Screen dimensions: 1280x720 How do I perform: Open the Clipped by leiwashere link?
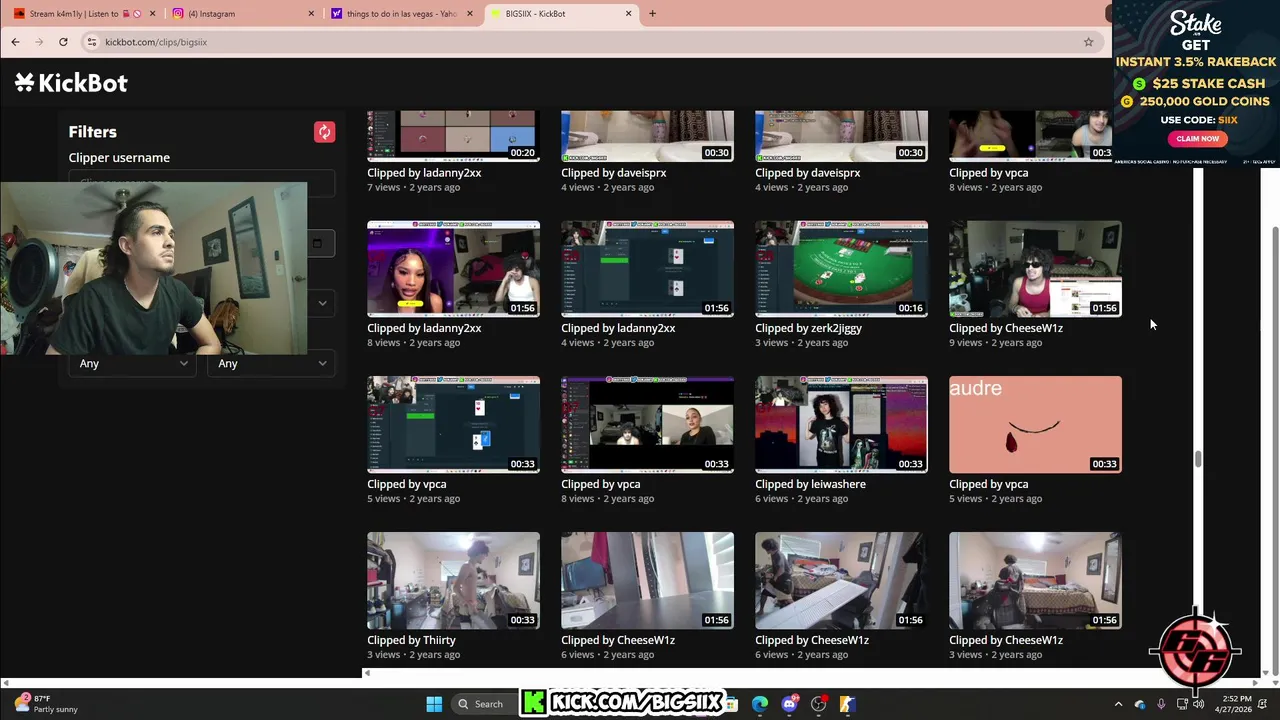click(810, 484)
